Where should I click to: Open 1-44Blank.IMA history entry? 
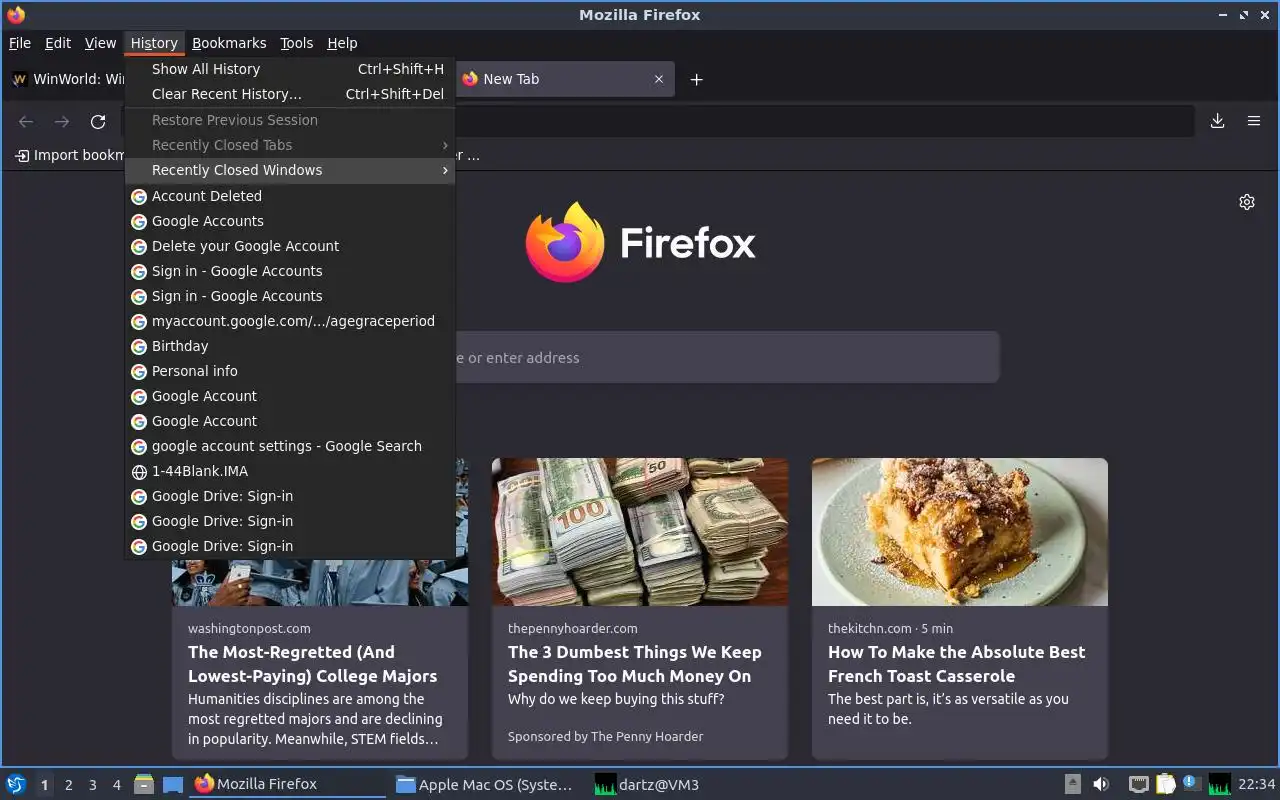[290, 471]
